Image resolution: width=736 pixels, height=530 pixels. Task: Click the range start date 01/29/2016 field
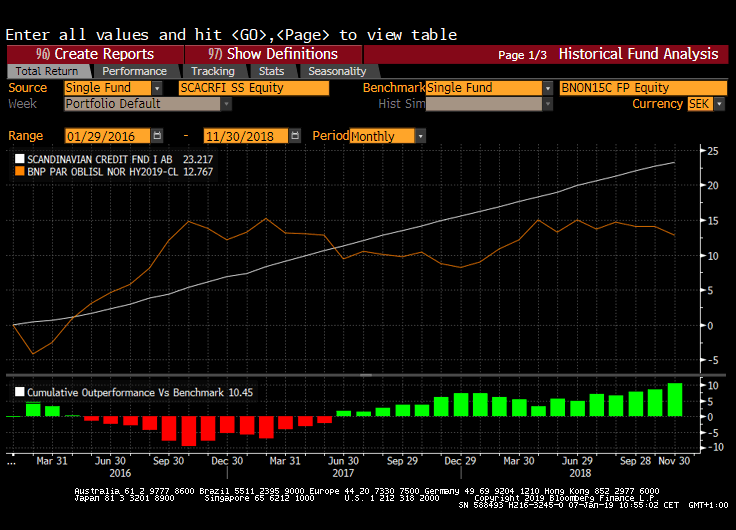point(107,136)
